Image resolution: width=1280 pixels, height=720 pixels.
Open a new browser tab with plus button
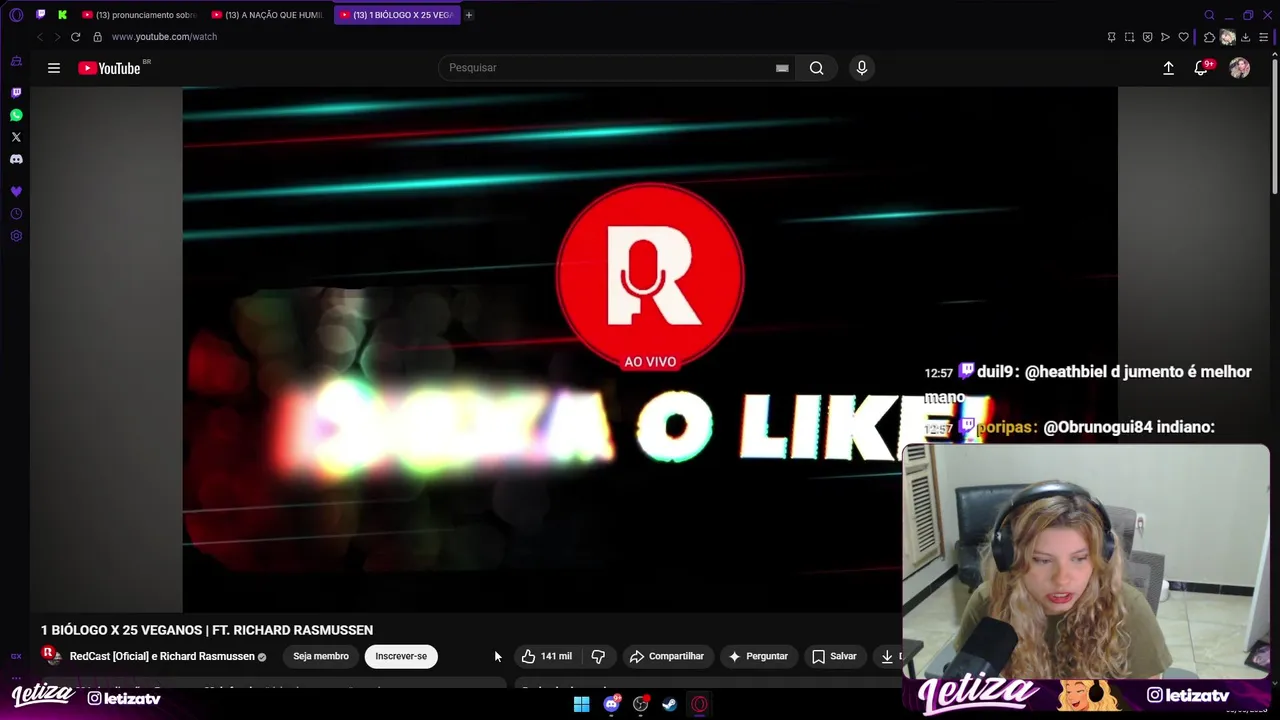point(469,15)
